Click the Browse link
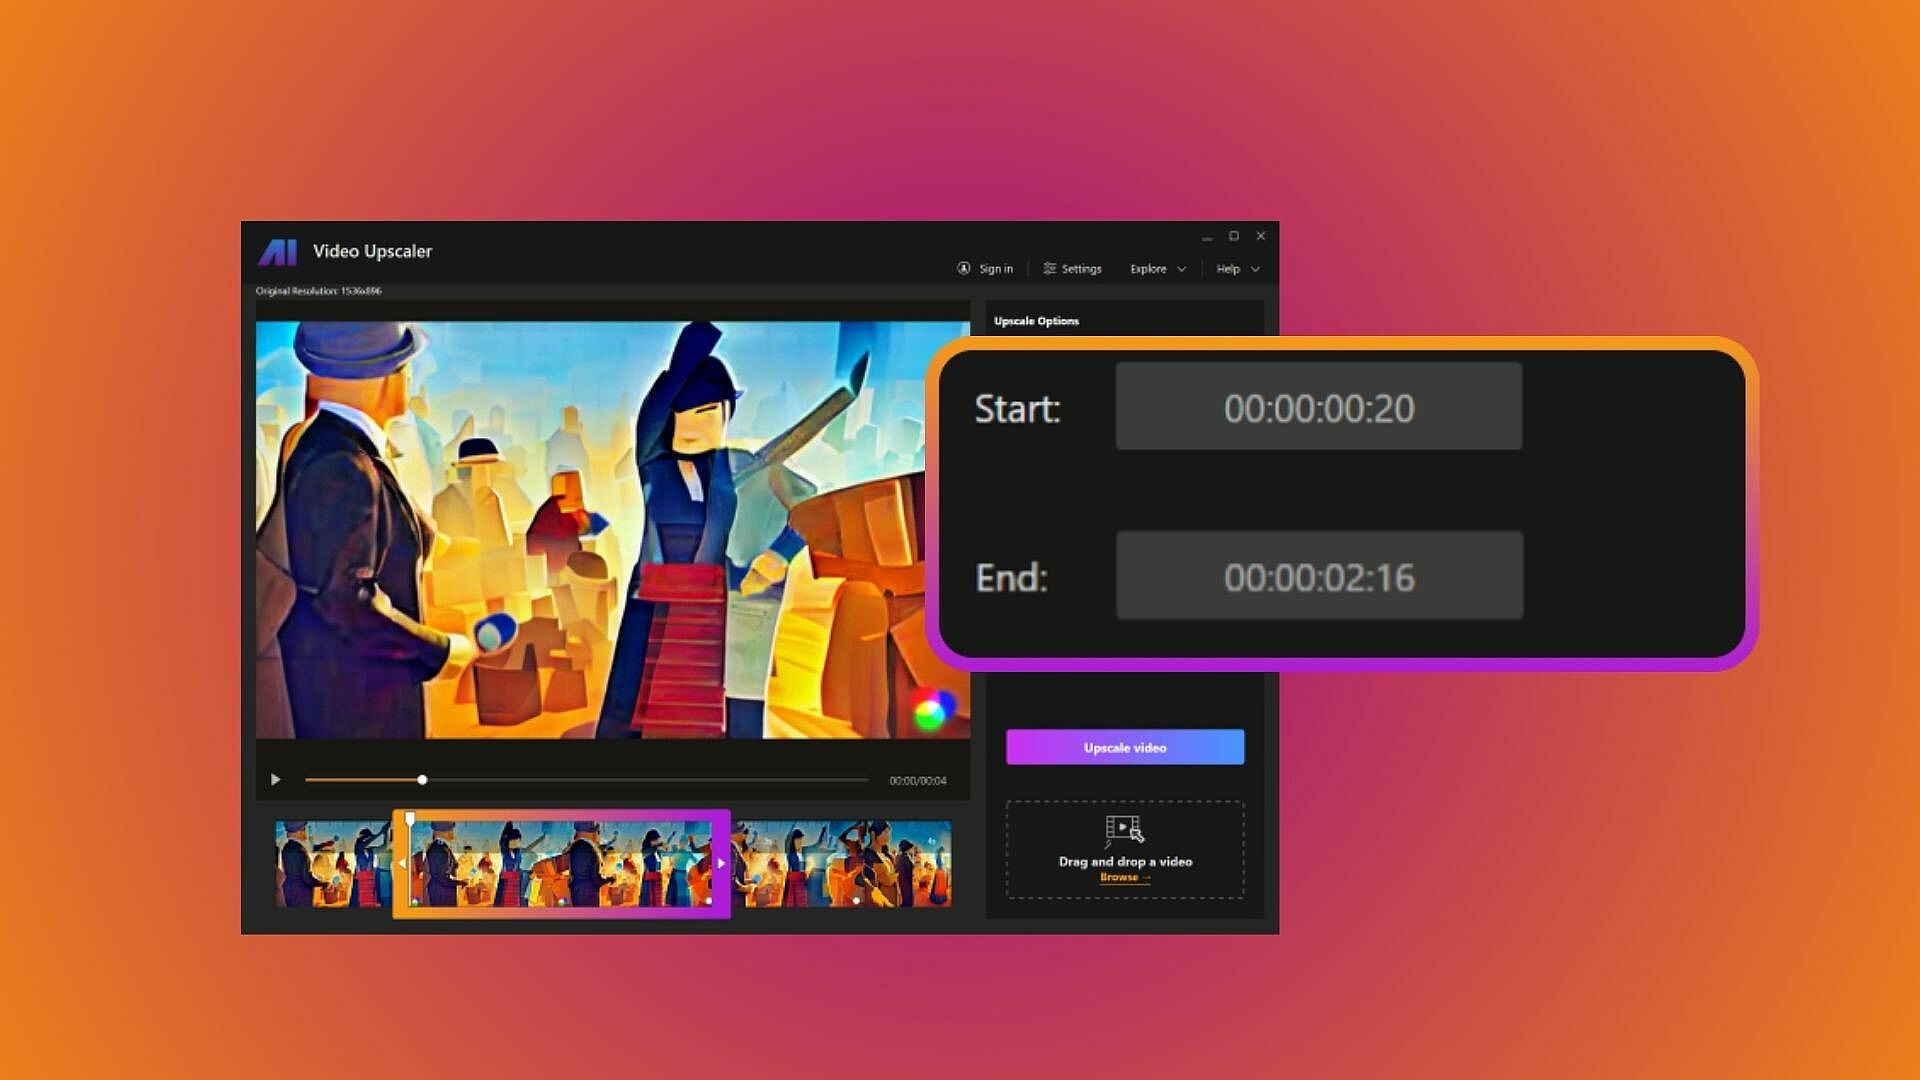The height and width of the screenshot is (1080, 1920). 1120,877
